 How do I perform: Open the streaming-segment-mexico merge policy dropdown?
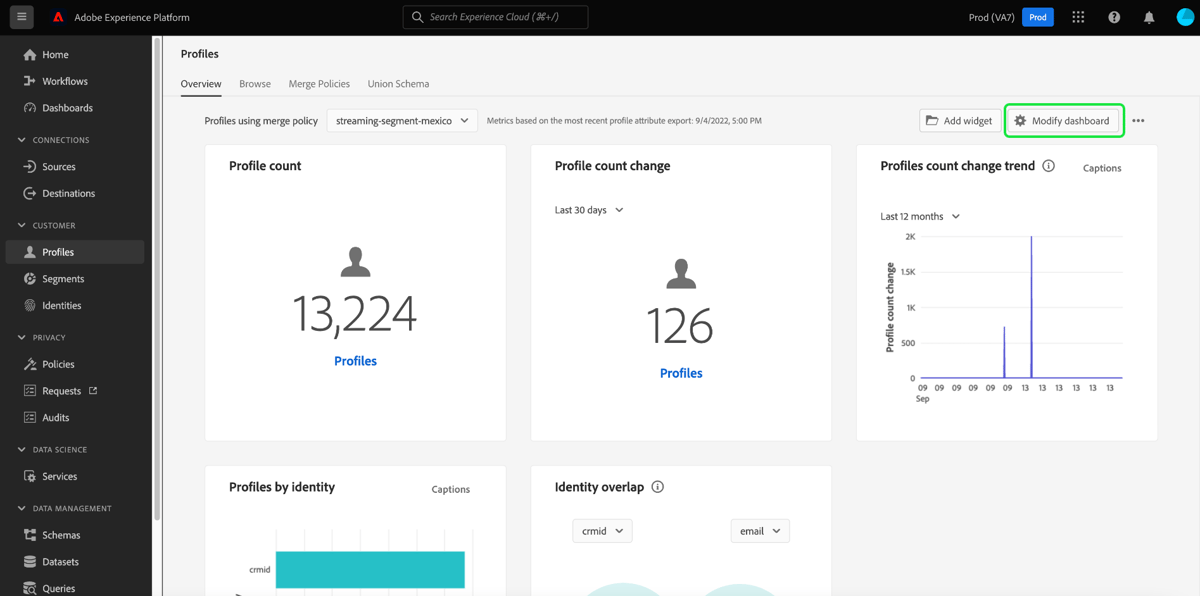coord(401,119)
